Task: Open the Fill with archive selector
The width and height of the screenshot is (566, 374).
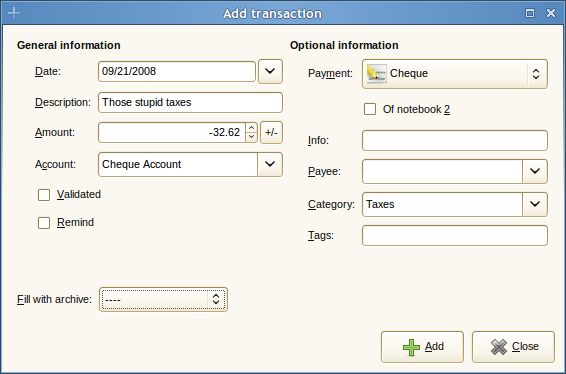Action: pyautogui.click(x=163, y=299)
